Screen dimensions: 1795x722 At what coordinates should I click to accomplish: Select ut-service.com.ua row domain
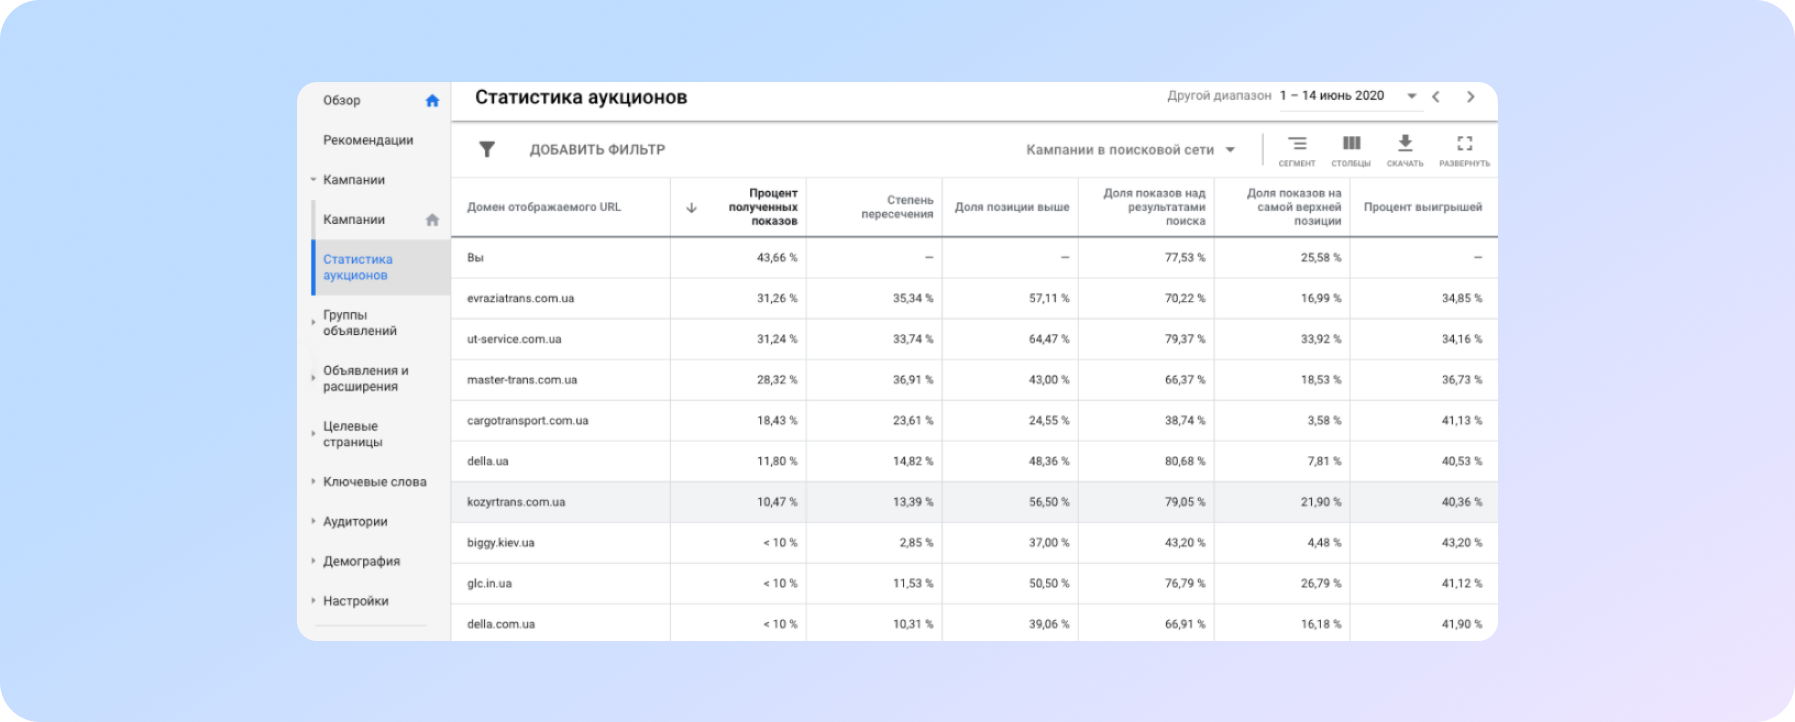514,339
